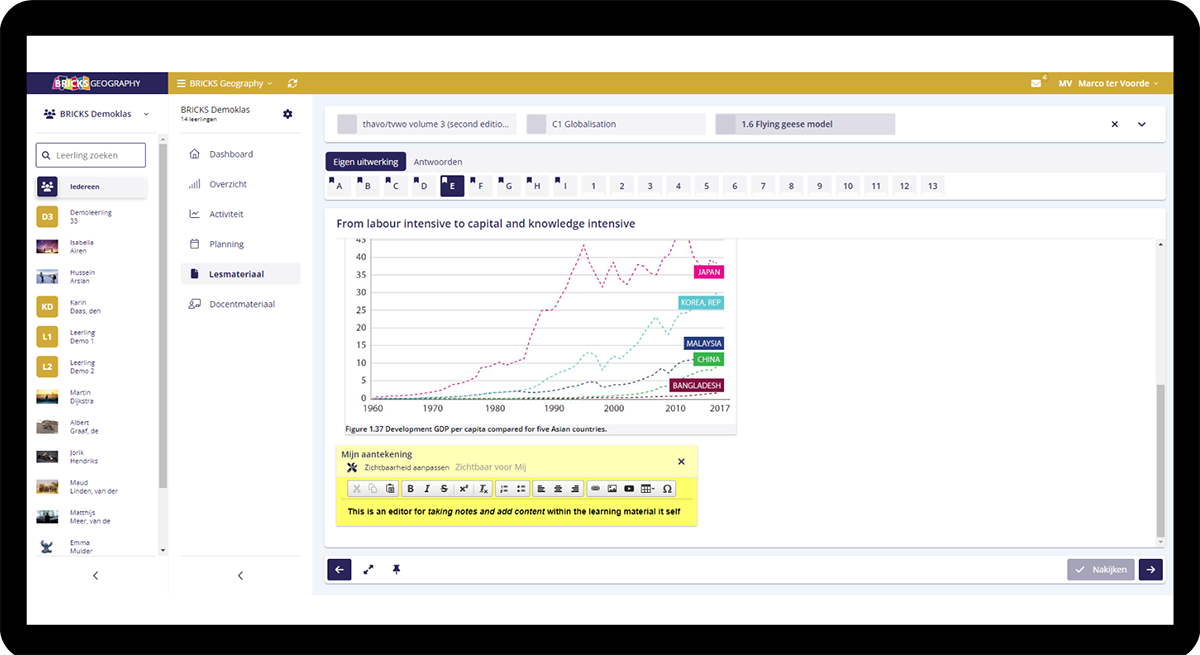Click the mail notifications envelope icon
Viewport: 1200px width, 655px height.
coord(1036,83)
